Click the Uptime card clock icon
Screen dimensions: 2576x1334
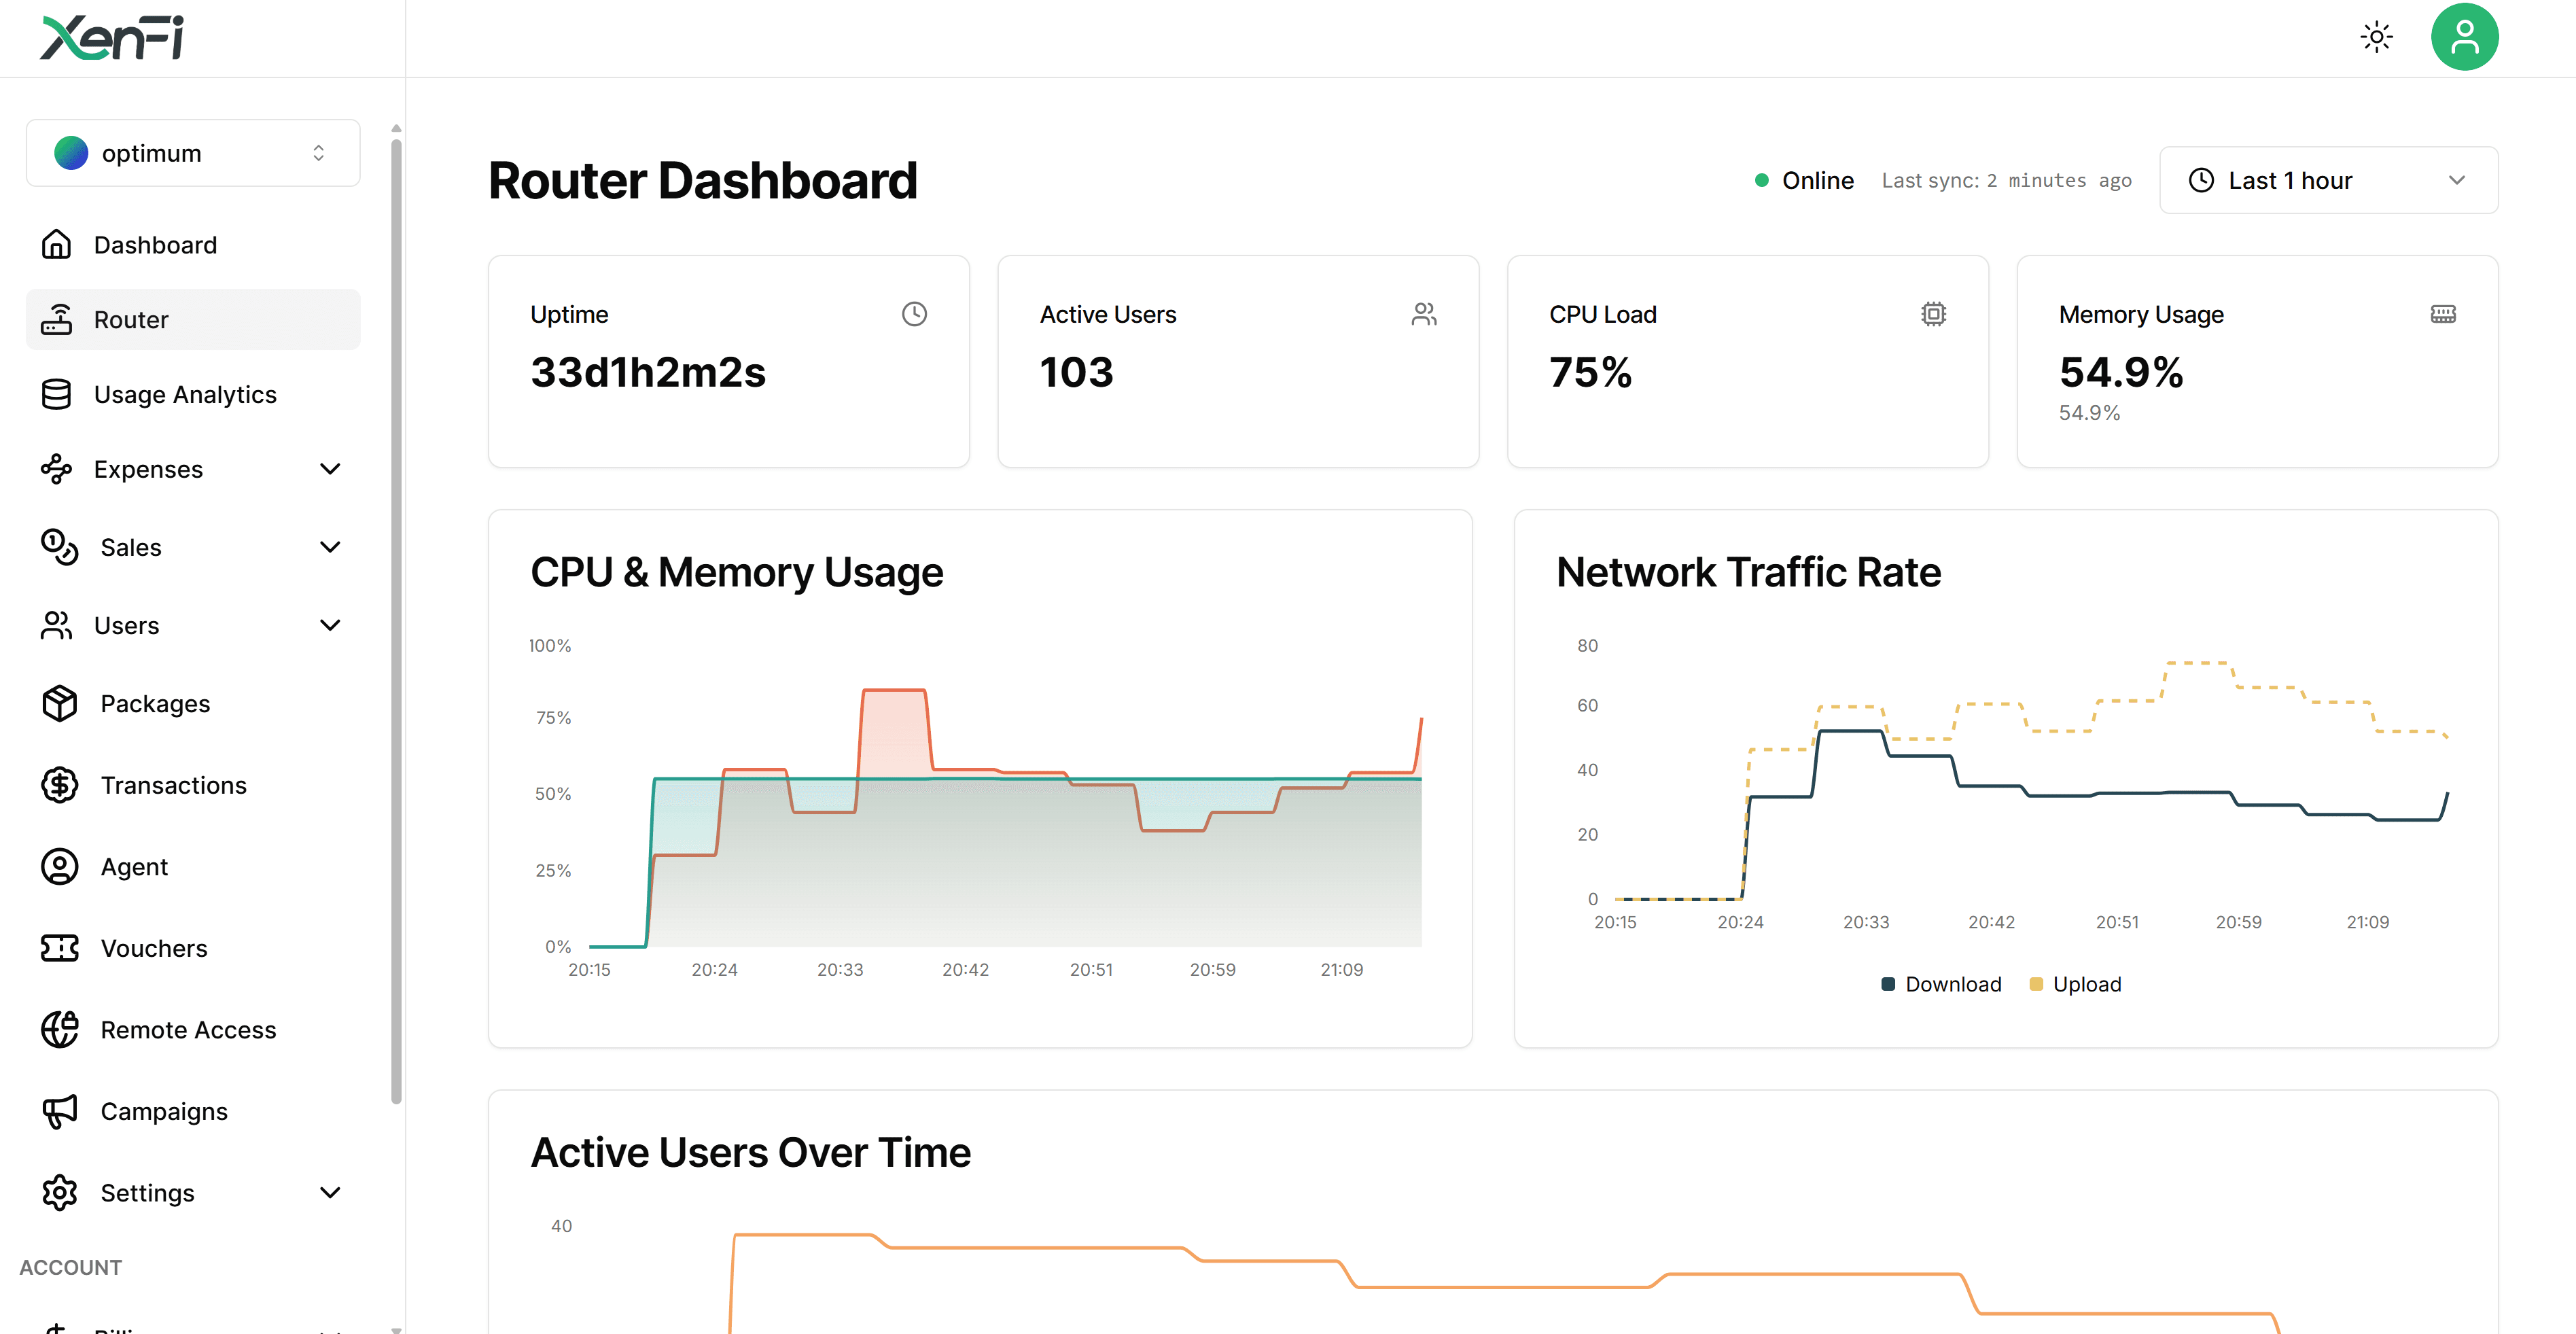pos(914,315)
